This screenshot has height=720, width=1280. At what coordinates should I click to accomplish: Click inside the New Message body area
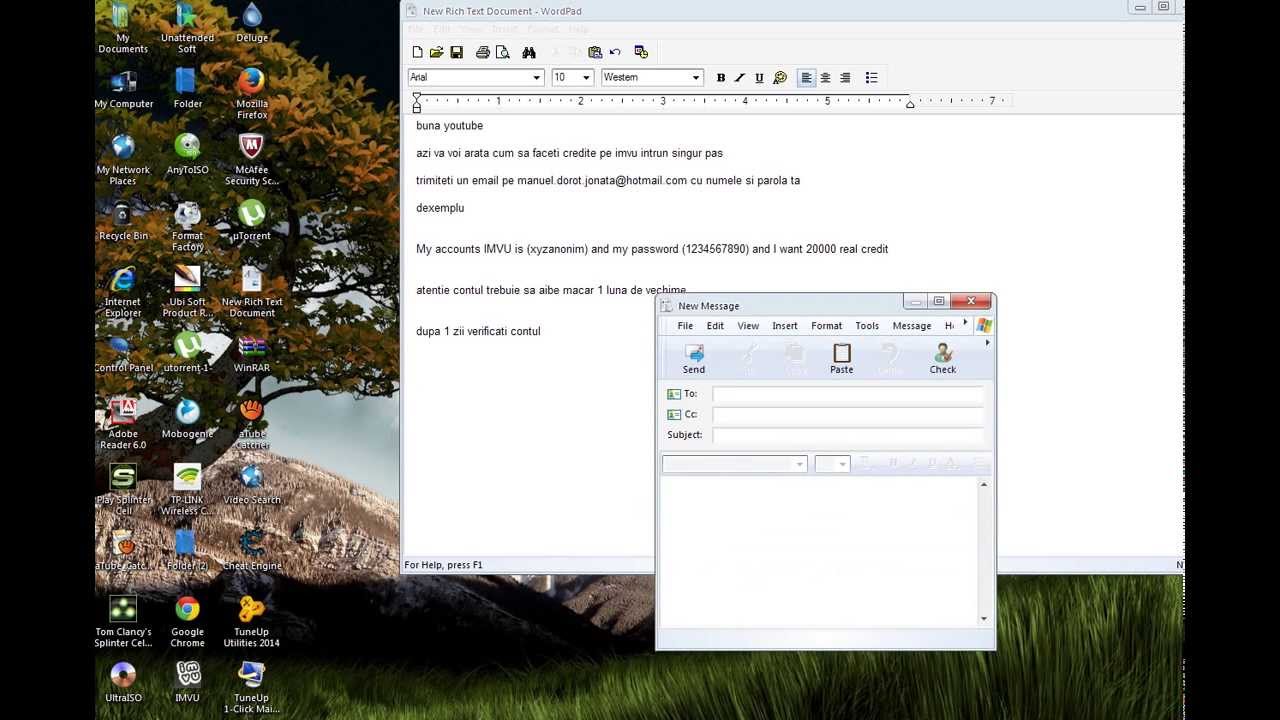pyautogui.click(x=819, y=552)
